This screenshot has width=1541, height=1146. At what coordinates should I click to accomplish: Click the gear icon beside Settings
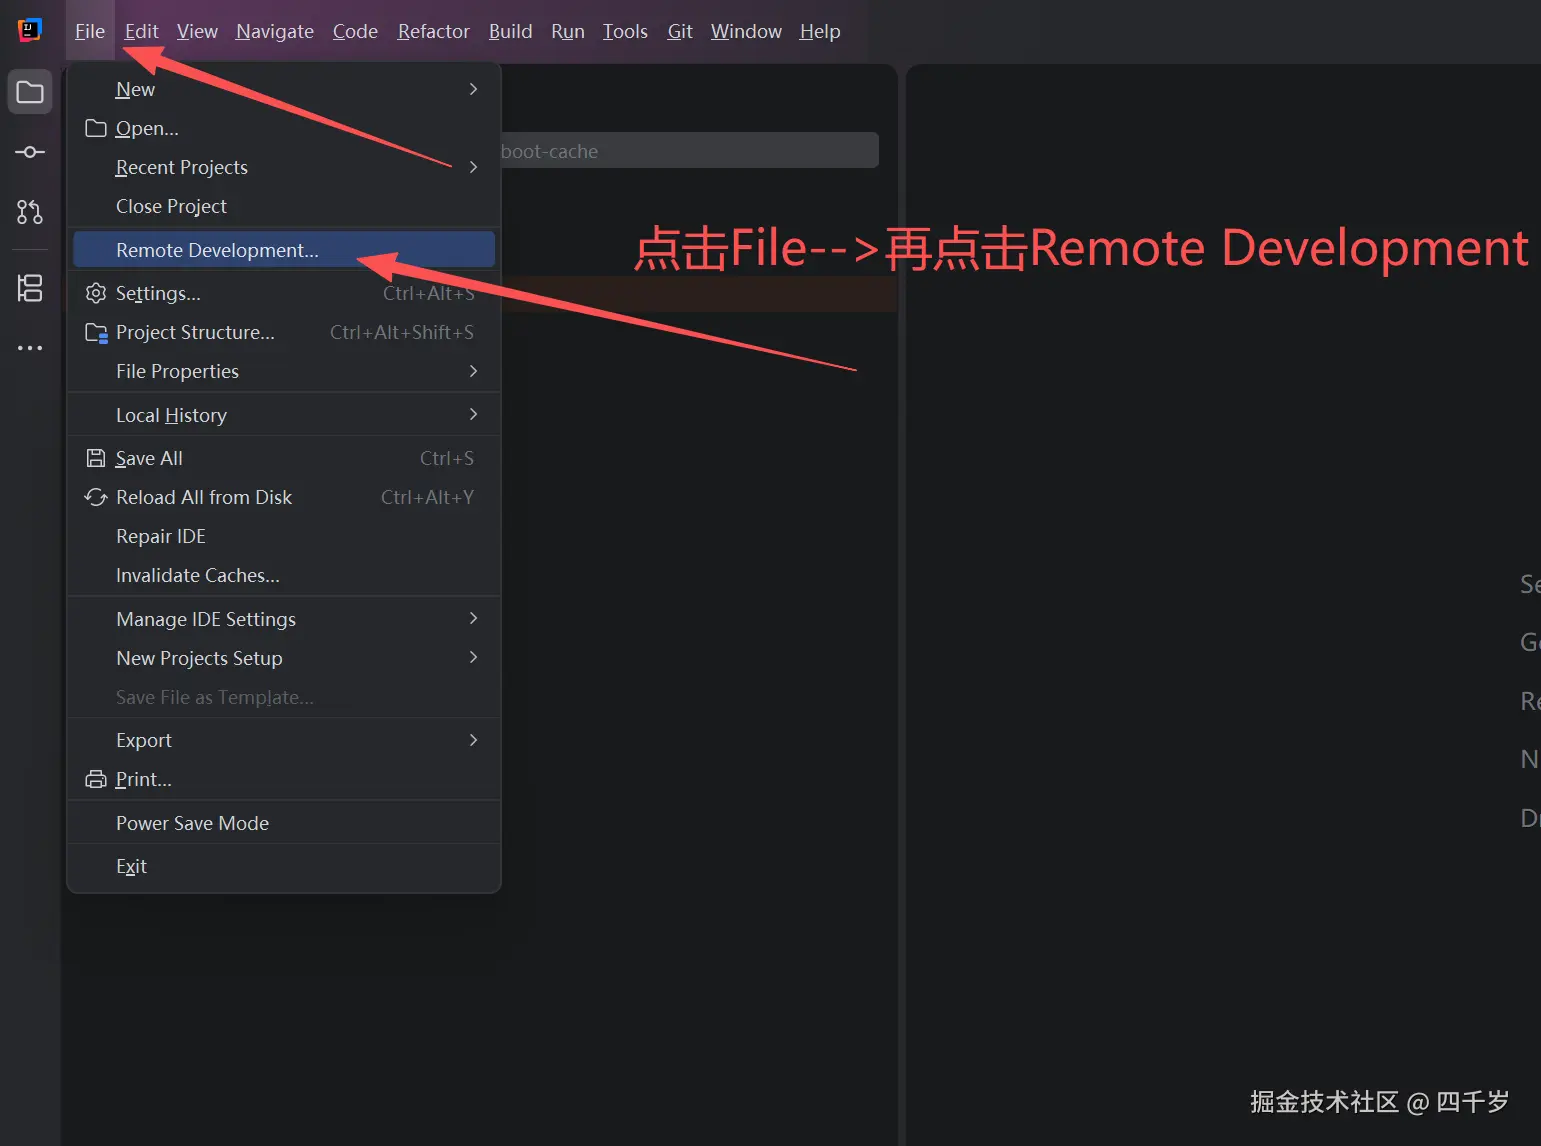(95, 292)
